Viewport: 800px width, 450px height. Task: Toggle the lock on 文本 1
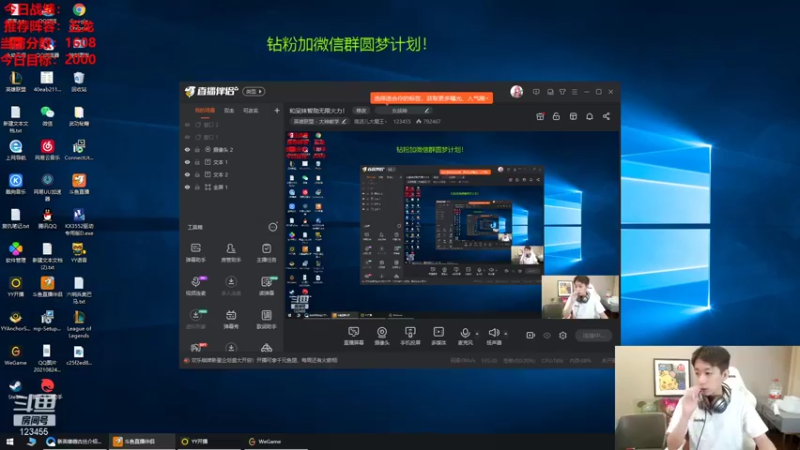(x=197, y=162)
